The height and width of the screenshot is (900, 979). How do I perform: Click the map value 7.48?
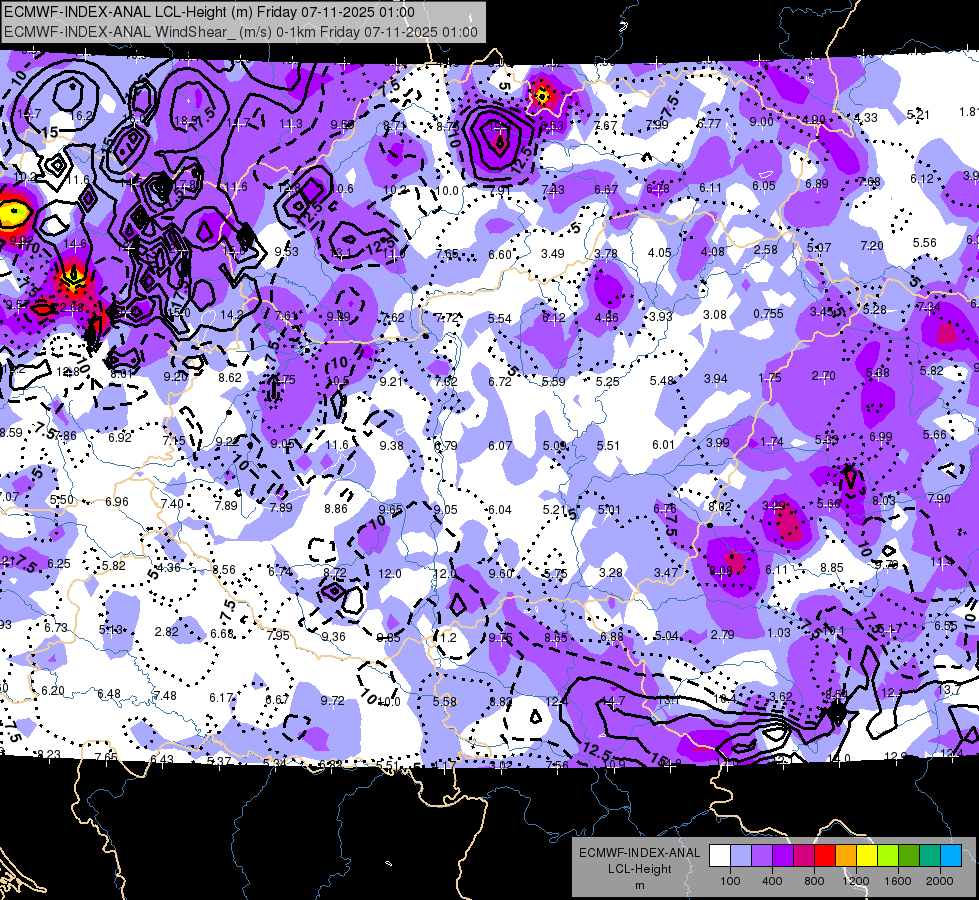(x=165, y=696)
